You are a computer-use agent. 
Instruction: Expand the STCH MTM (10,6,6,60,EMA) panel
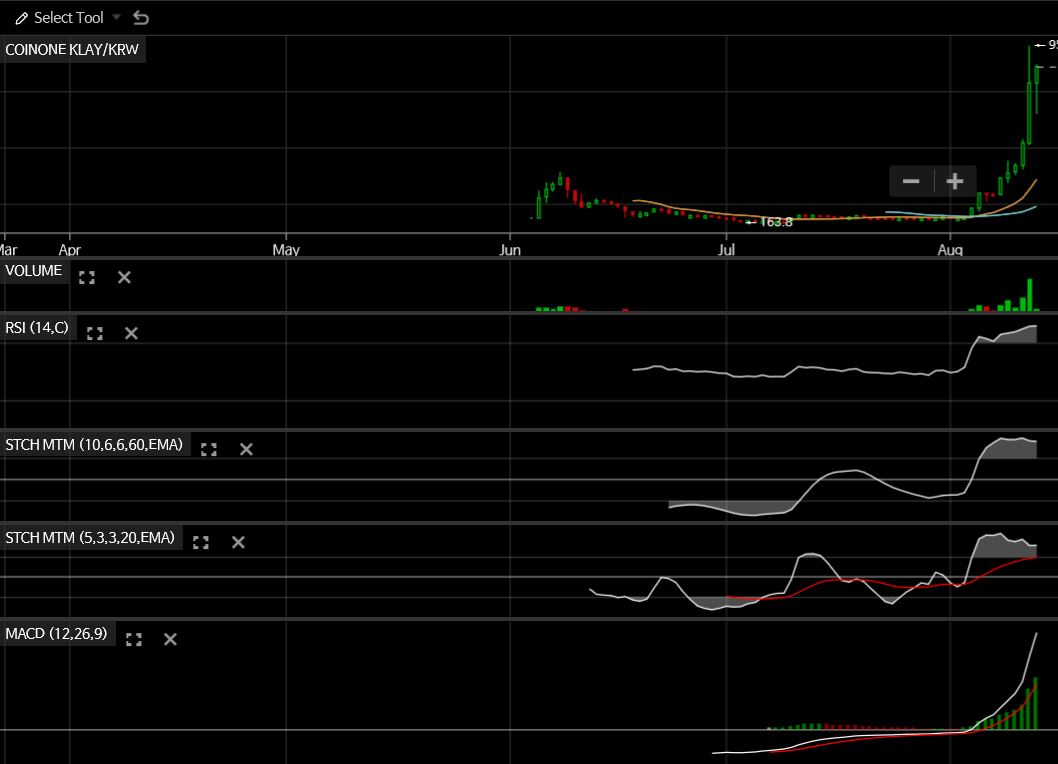[209, 449]
